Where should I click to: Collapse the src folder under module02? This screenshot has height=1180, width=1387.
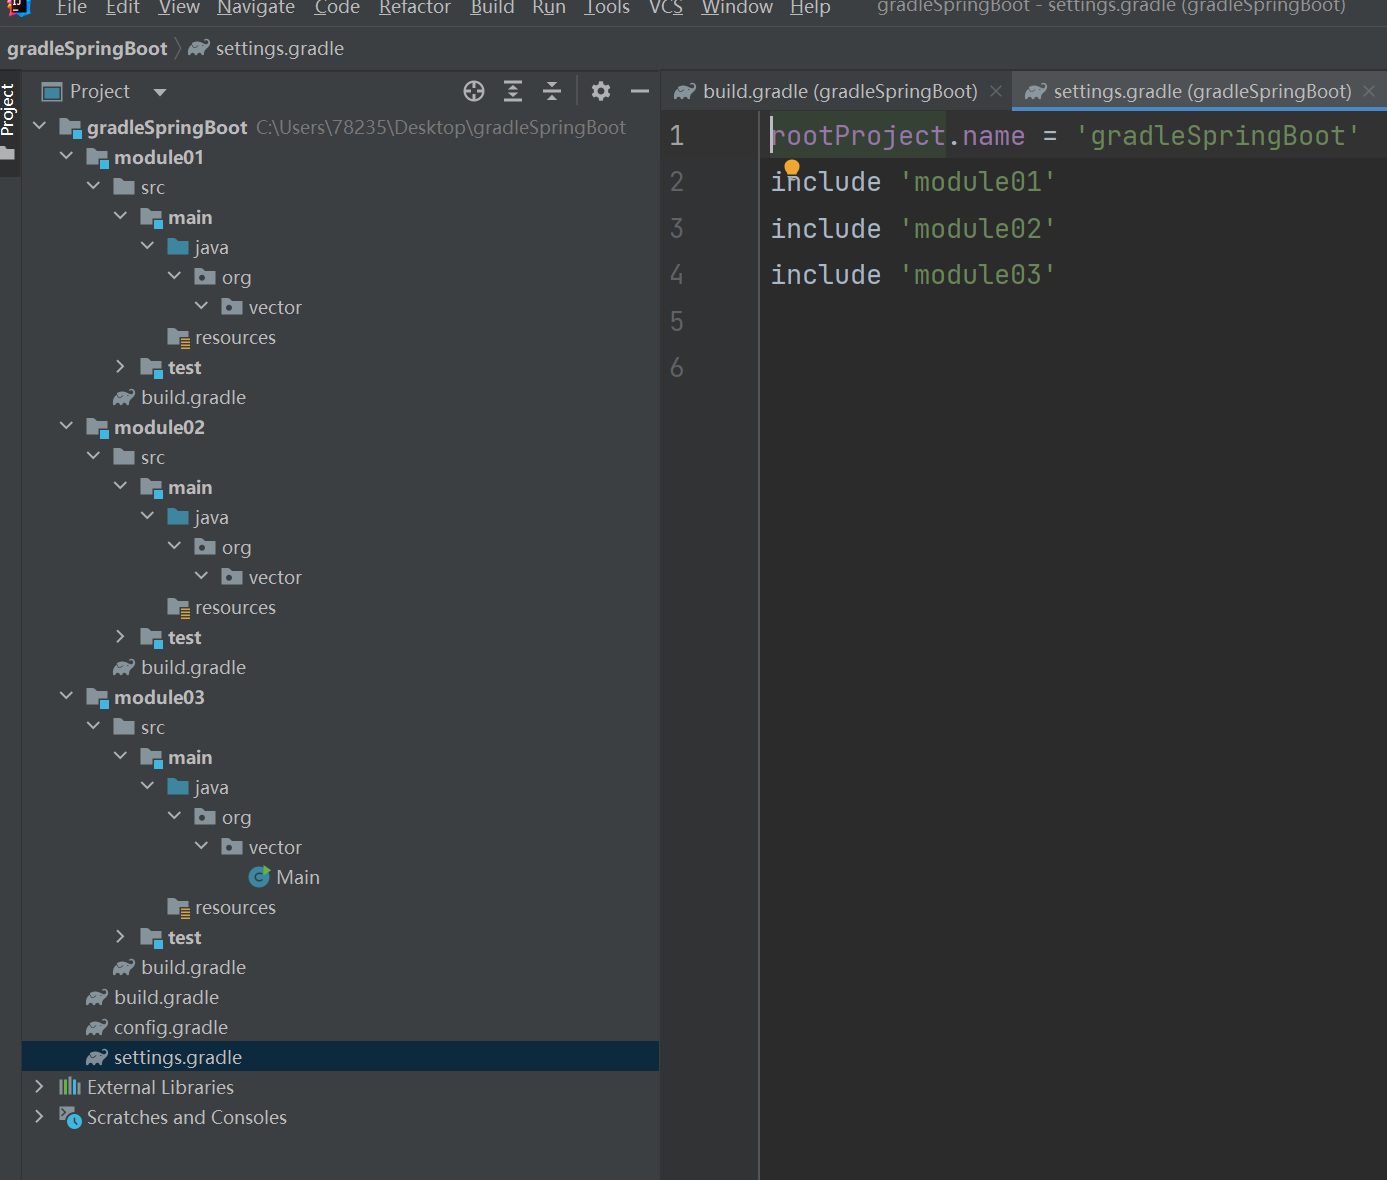click(x=94, y=456)
